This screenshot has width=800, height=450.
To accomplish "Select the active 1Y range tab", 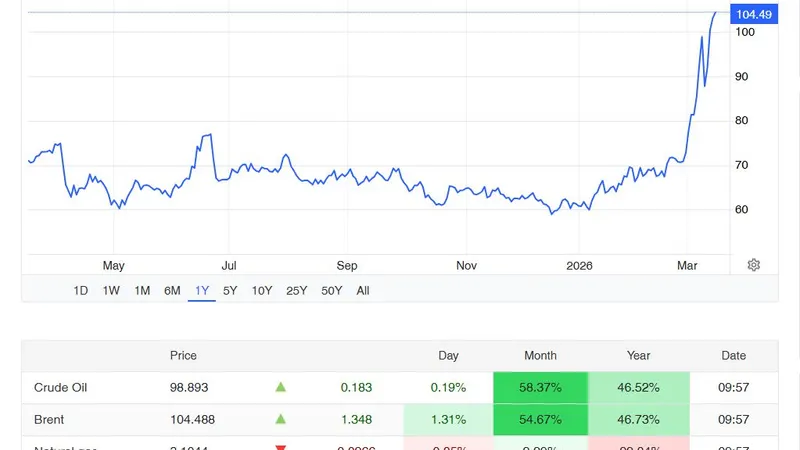I will click(x=202, y=291).
